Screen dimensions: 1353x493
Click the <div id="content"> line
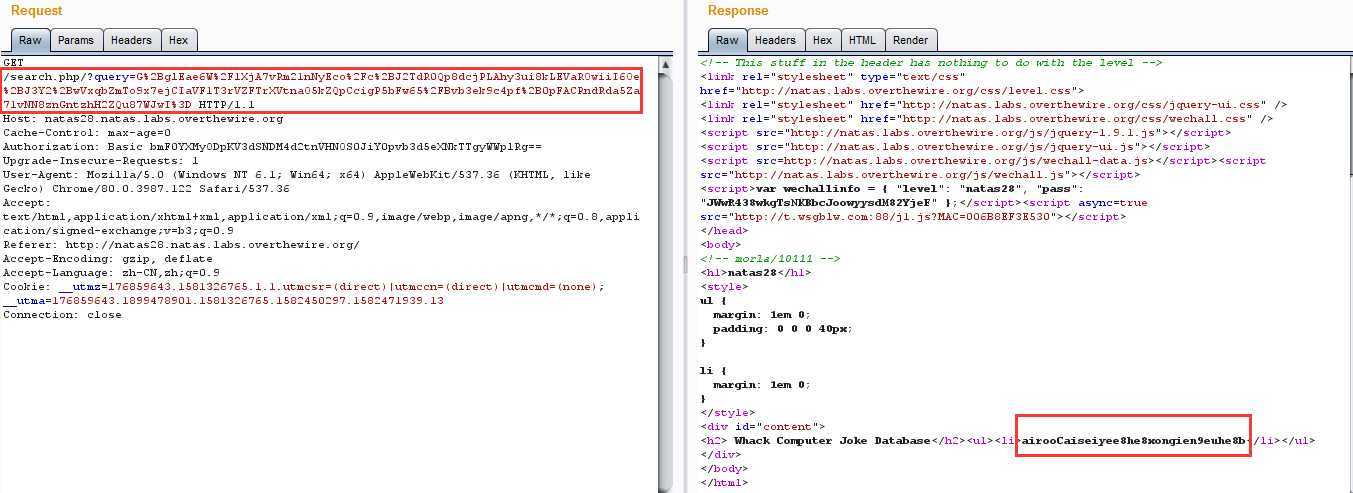tap(762, 426)
